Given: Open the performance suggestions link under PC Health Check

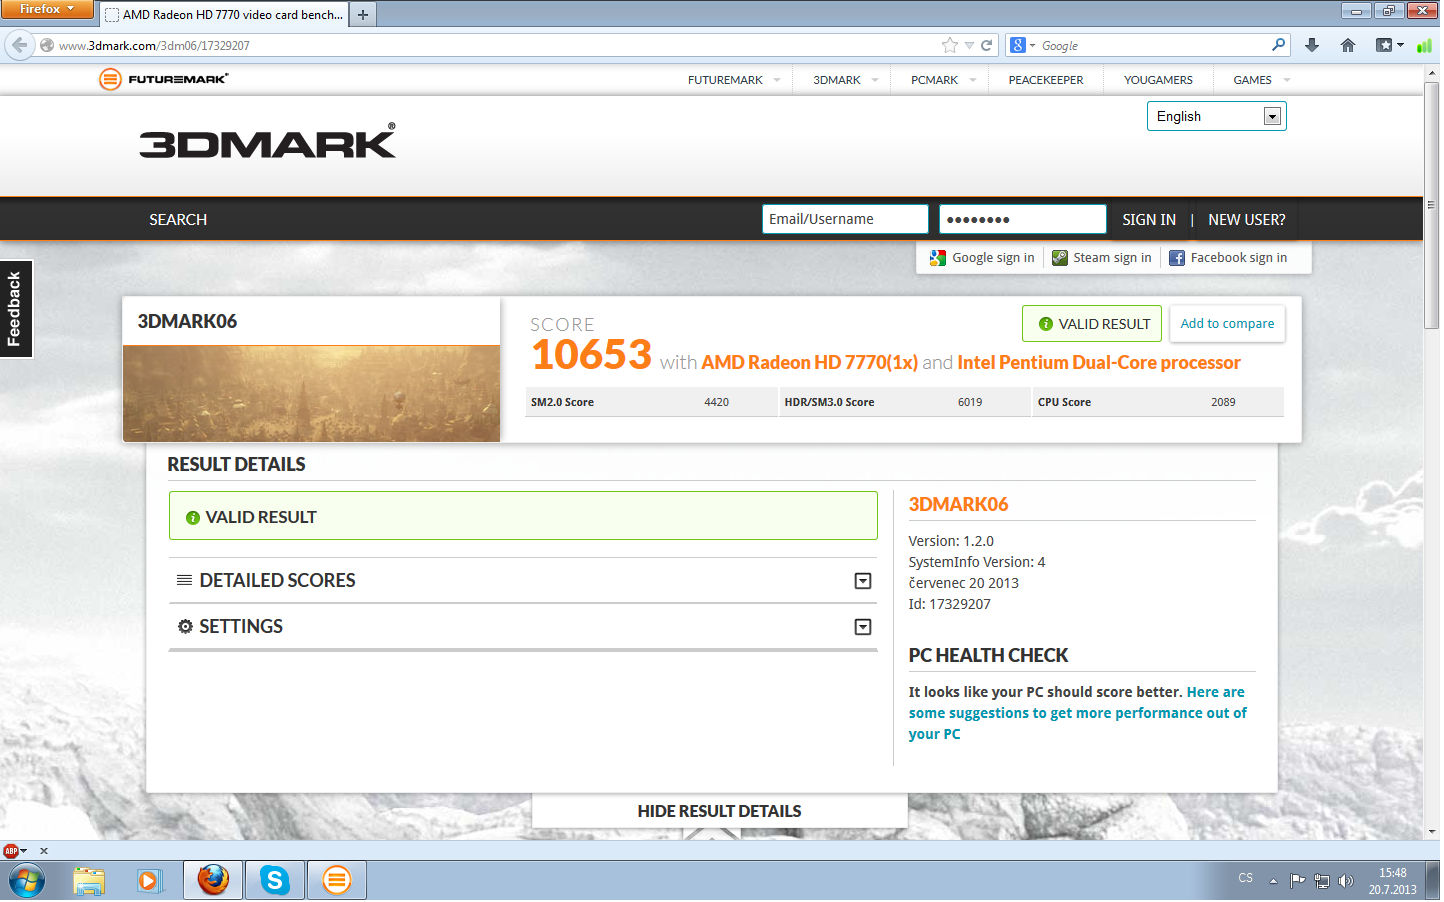Looking at the screenshot, I should [1078, 713].
